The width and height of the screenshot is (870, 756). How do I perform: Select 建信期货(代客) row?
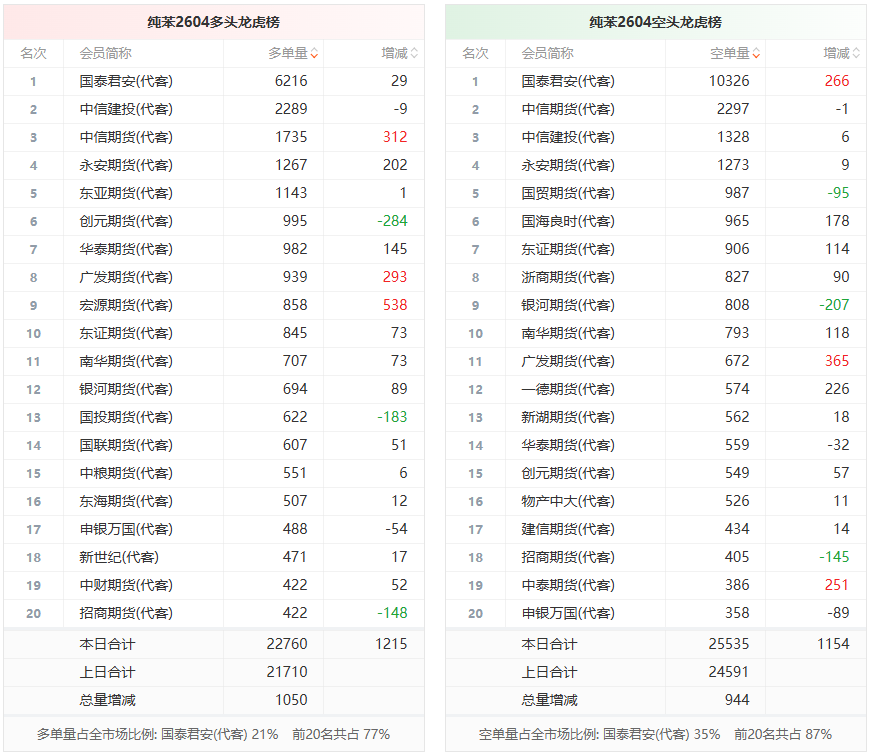655,530
